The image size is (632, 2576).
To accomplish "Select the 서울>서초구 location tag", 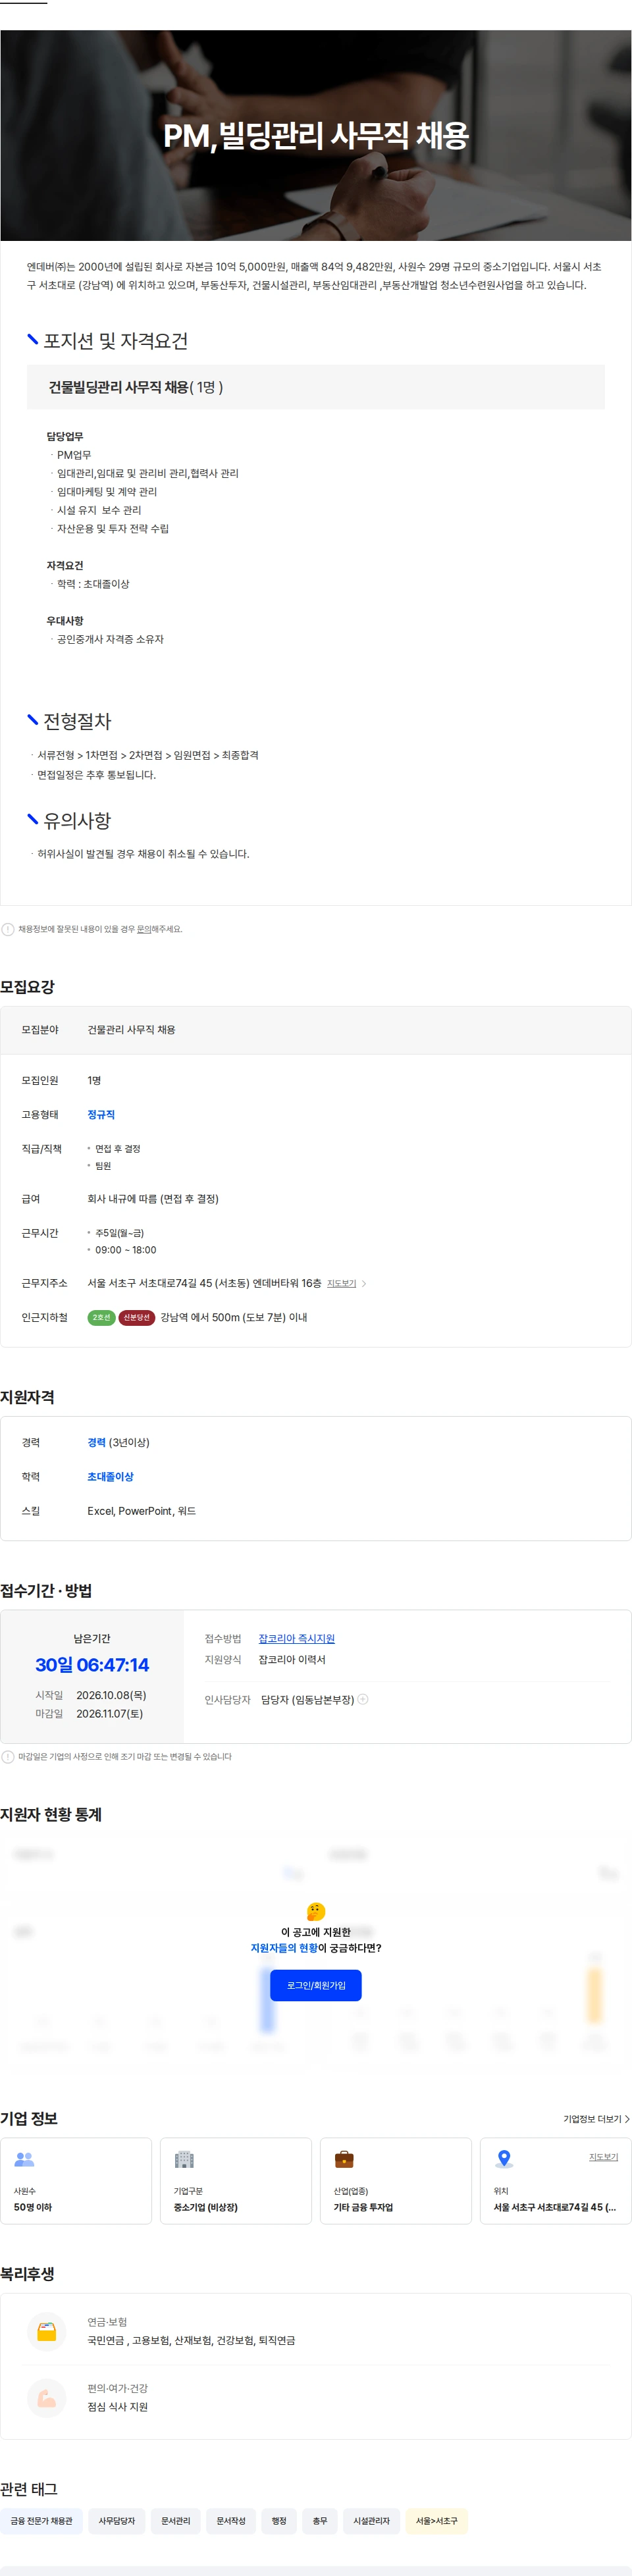I will pyautogui.click(x=437, y=2521).
